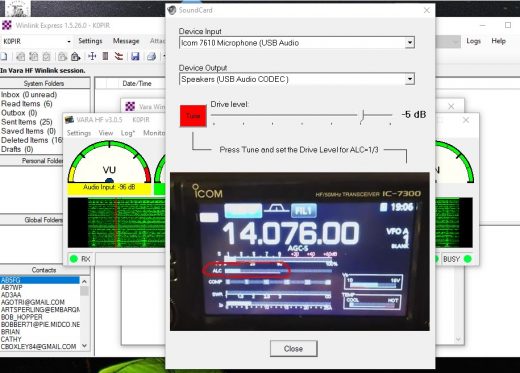Viewport: 520px width, 373px height.
Task: Select the AB7WP contact
Action: tap(12, 288)
